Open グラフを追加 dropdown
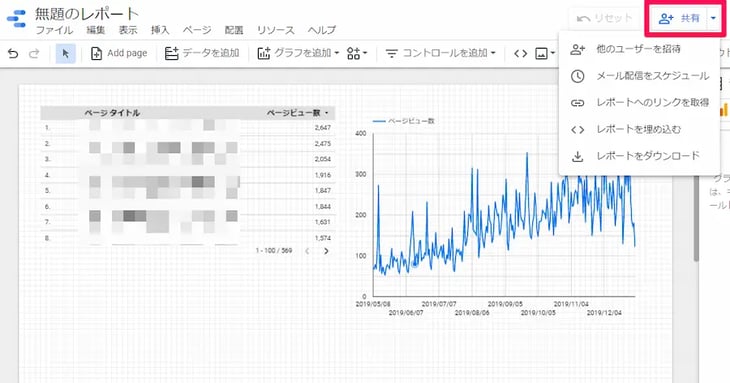 point(298,54)
